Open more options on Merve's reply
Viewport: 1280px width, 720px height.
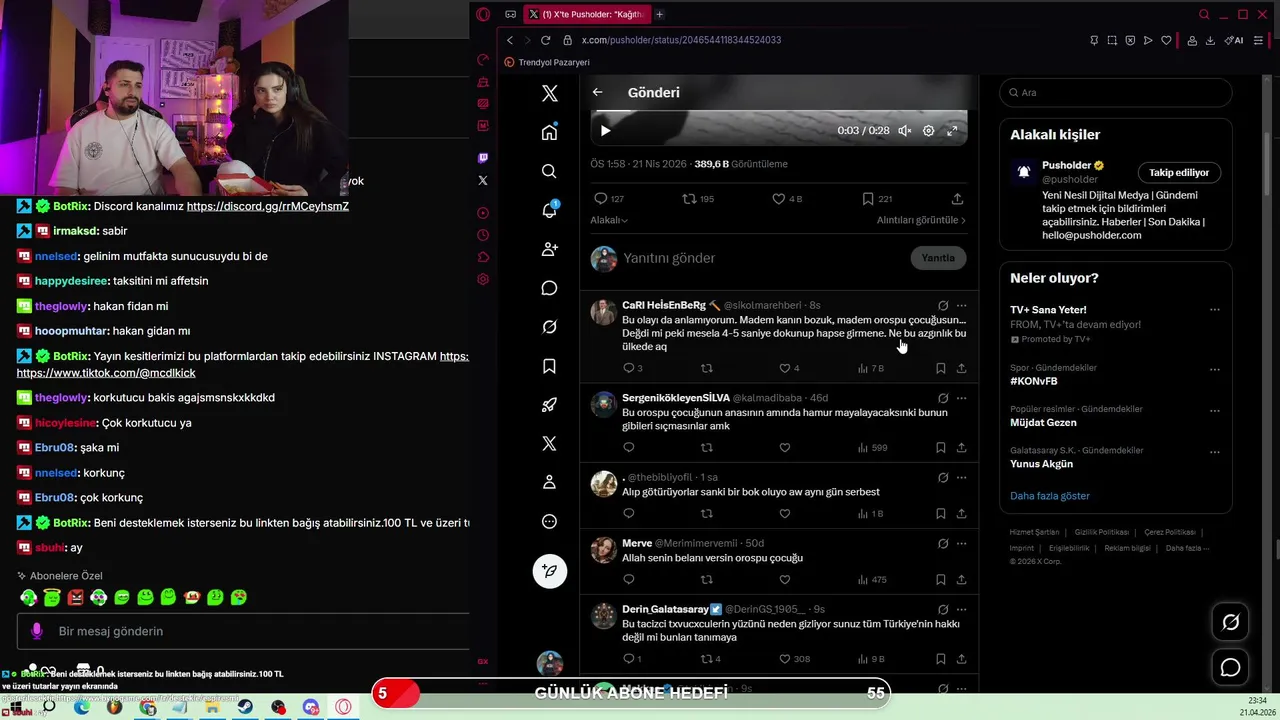(961, 544)
